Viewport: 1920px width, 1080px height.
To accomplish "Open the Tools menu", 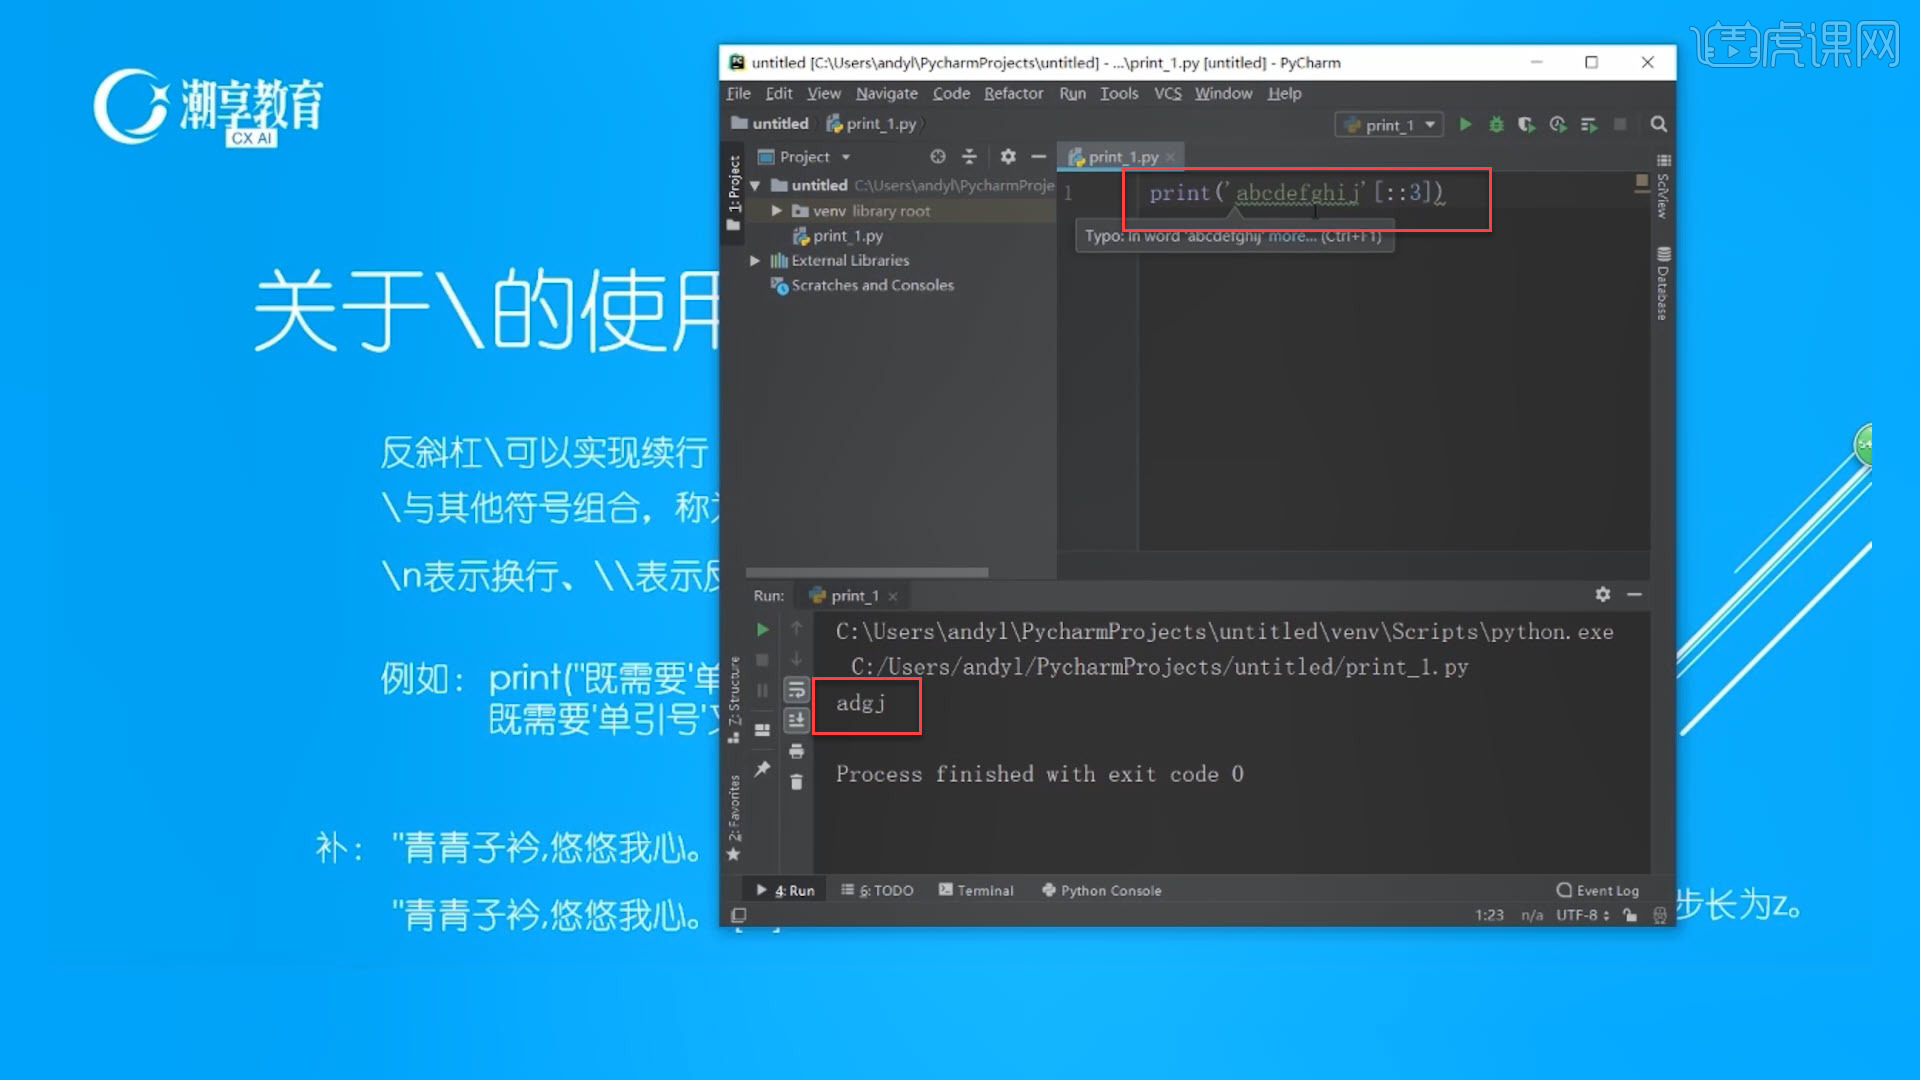I will point(1119,93).
